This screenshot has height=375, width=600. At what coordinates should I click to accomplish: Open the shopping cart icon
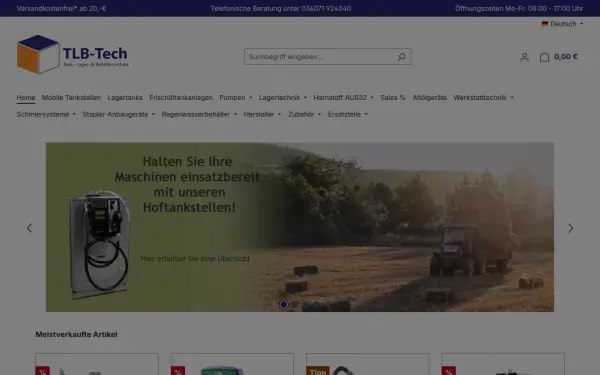(544, 57)
